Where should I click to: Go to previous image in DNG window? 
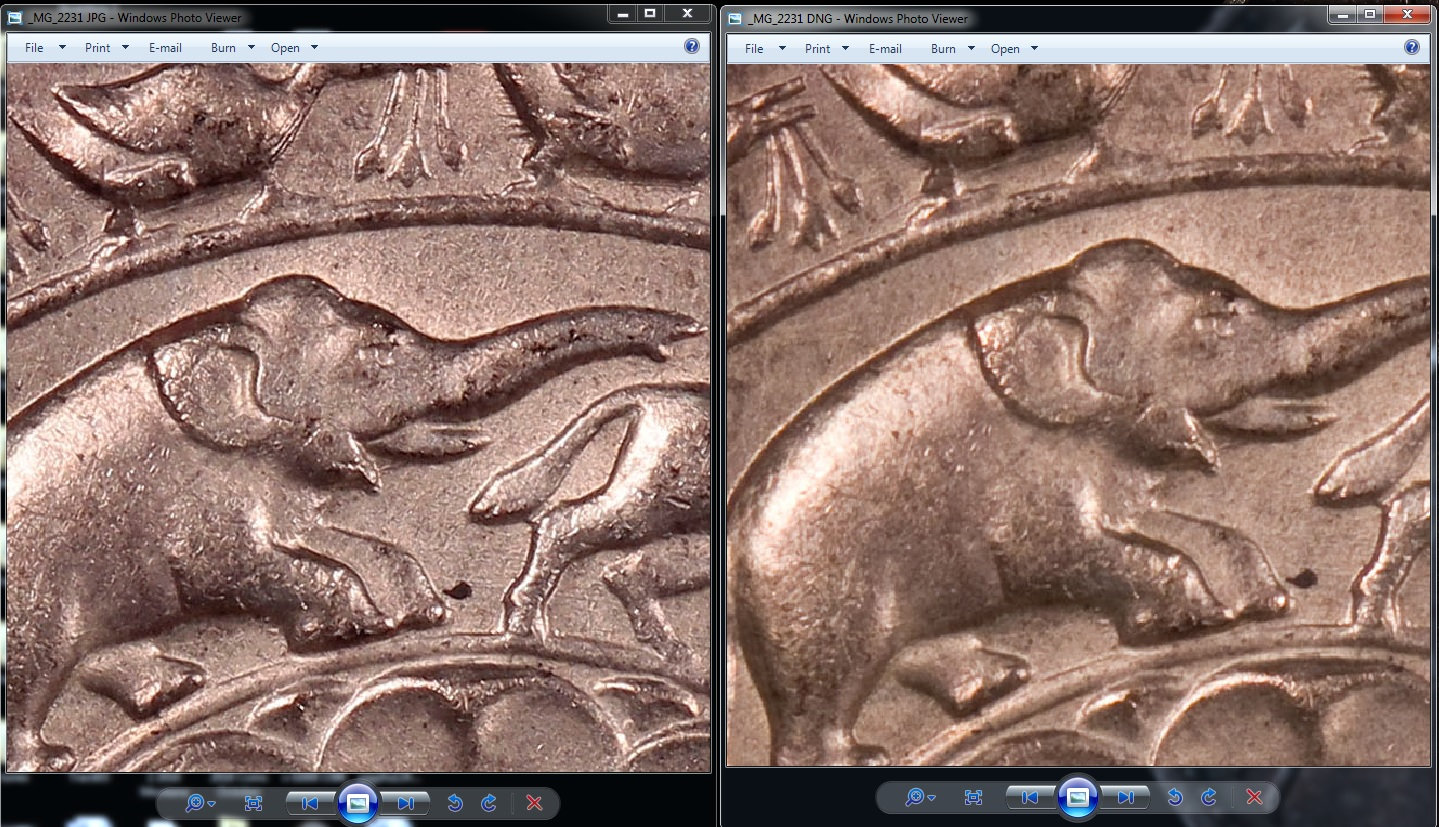1029,797
